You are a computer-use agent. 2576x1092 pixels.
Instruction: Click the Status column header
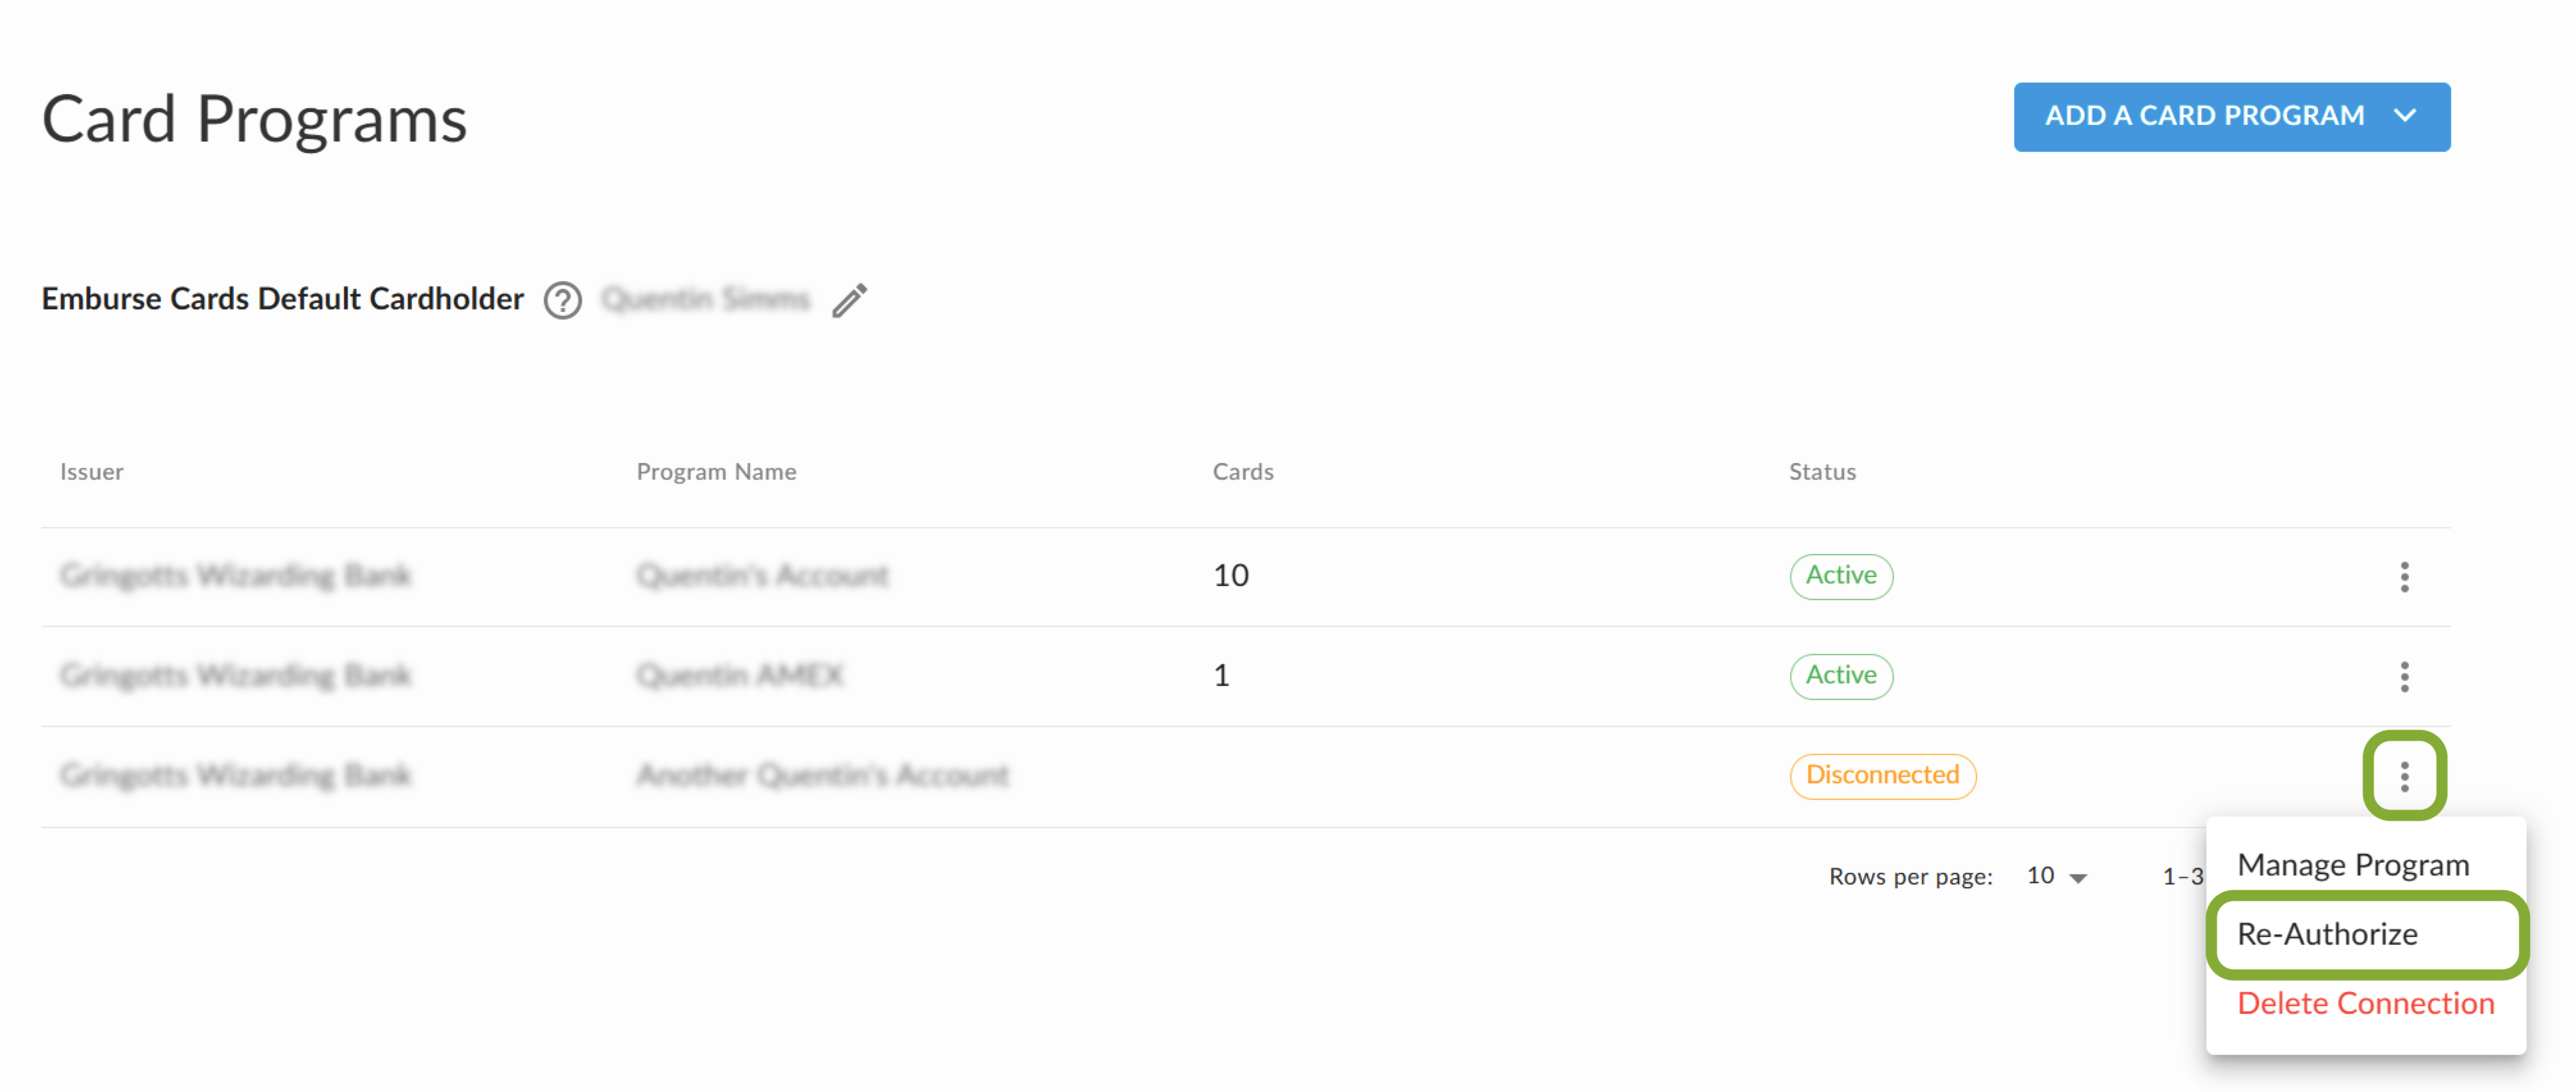click(x=1821, y=471)
